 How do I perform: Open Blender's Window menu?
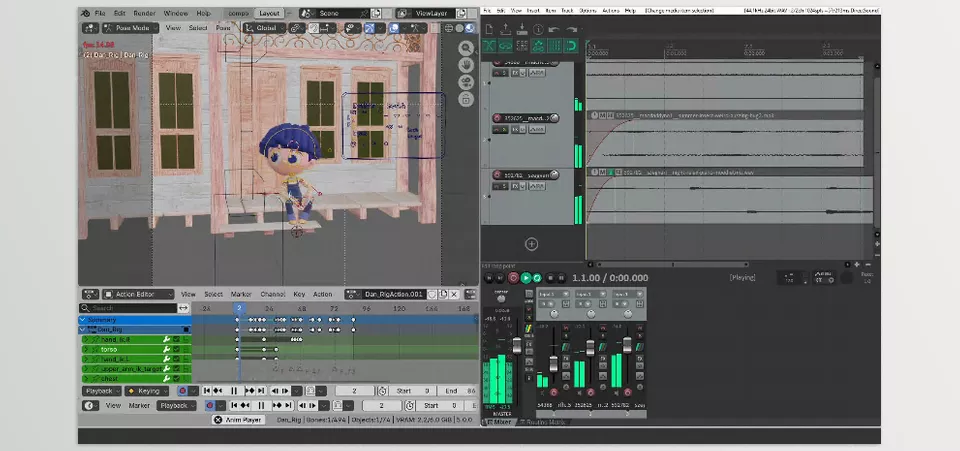[176, 13]
